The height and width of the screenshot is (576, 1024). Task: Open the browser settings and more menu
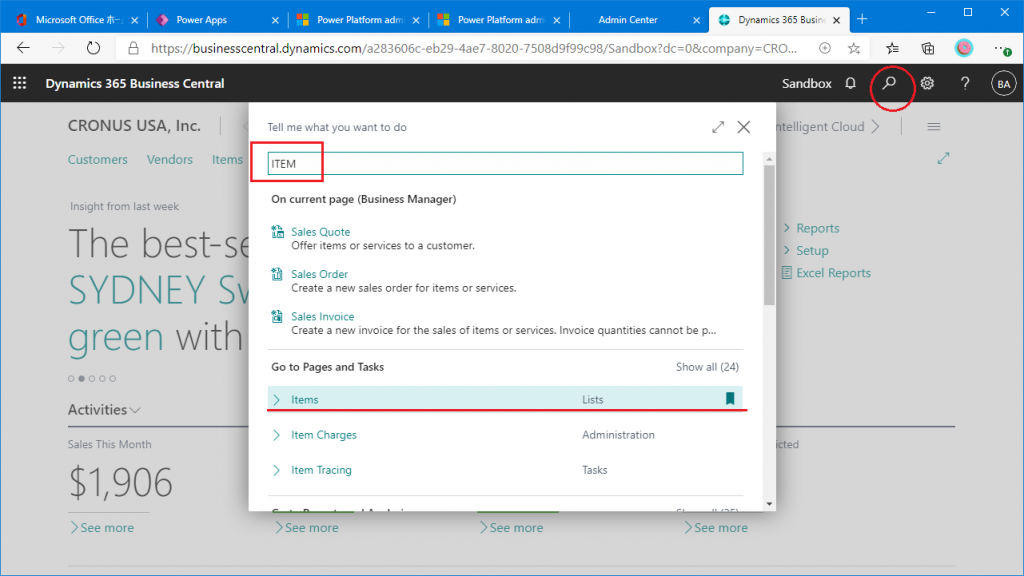1002,48
